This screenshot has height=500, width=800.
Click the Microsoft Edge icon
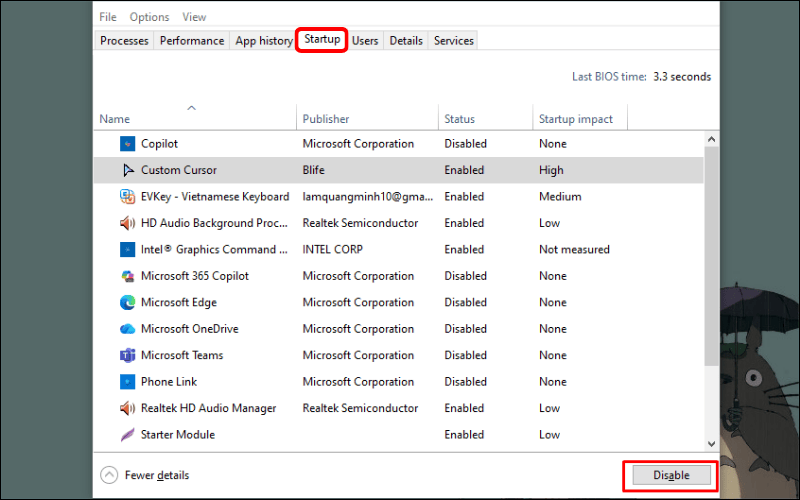pos(127,303)
